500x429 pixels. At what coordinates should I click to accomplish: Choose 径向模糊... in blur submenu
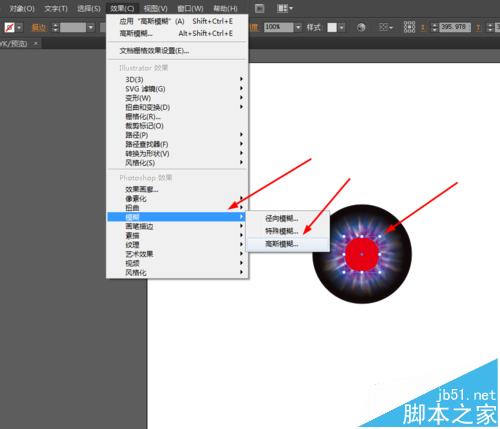[x=288, y=219]
